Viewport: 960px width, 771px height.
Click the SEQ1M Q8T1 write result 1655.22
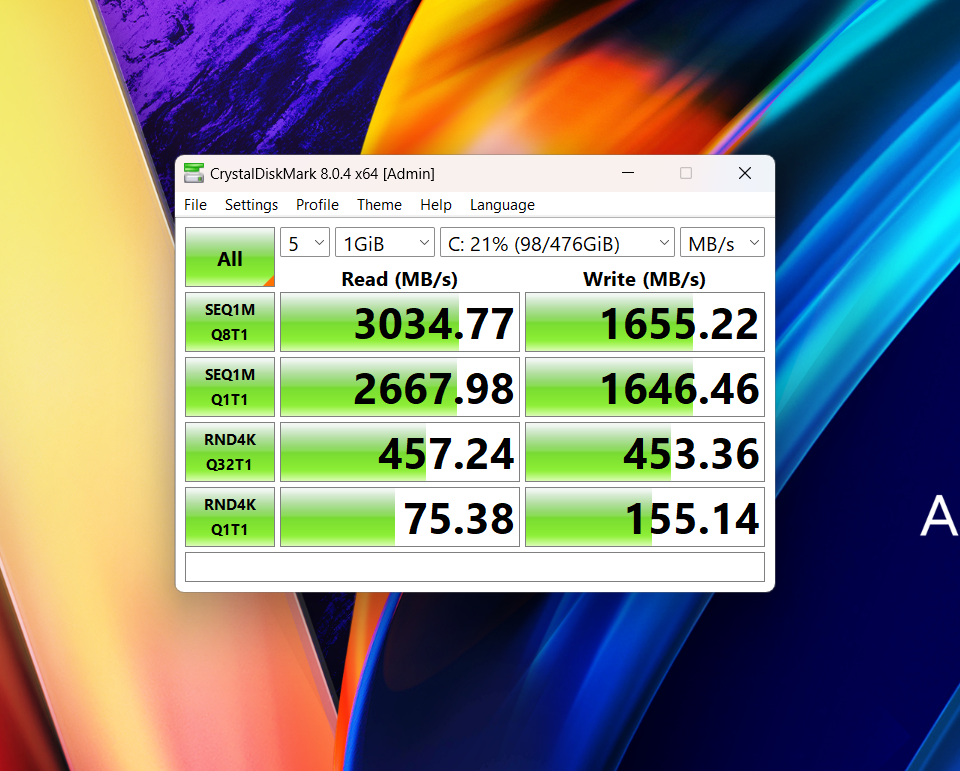point(645,322)
